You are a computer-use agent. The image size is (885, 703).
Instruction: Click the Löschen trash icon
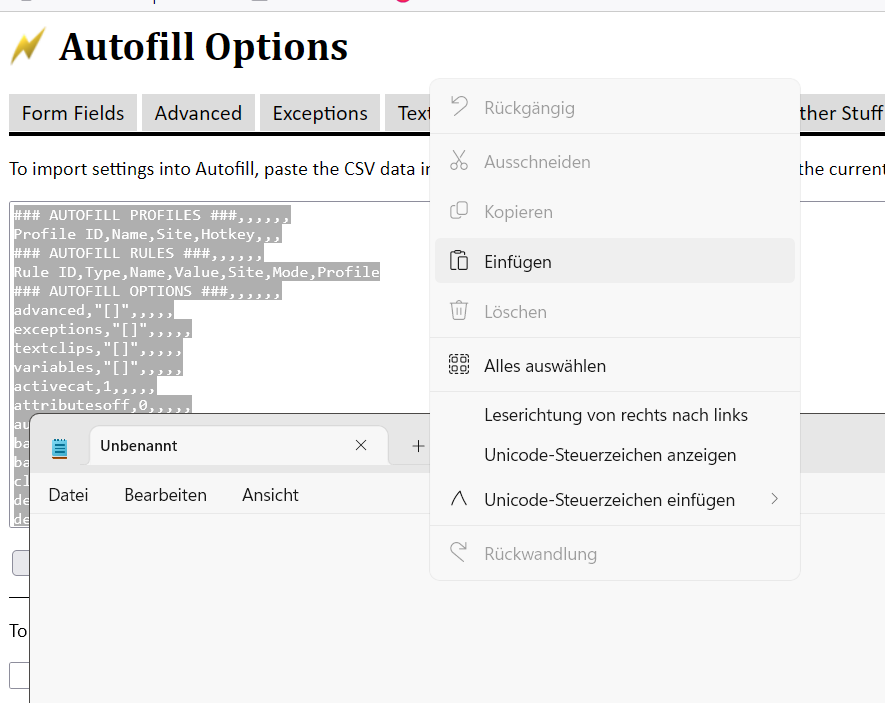pyautogui.click(x=459, y=311)
